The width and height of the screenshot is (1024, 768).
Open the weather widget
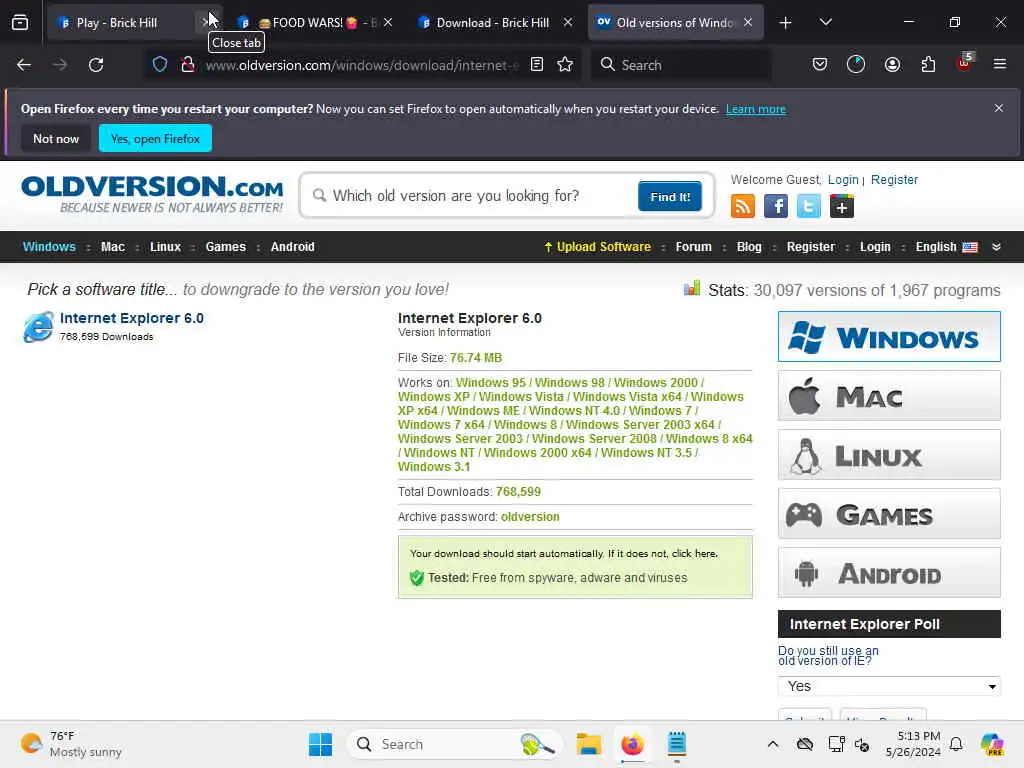[x=71, y=744]
